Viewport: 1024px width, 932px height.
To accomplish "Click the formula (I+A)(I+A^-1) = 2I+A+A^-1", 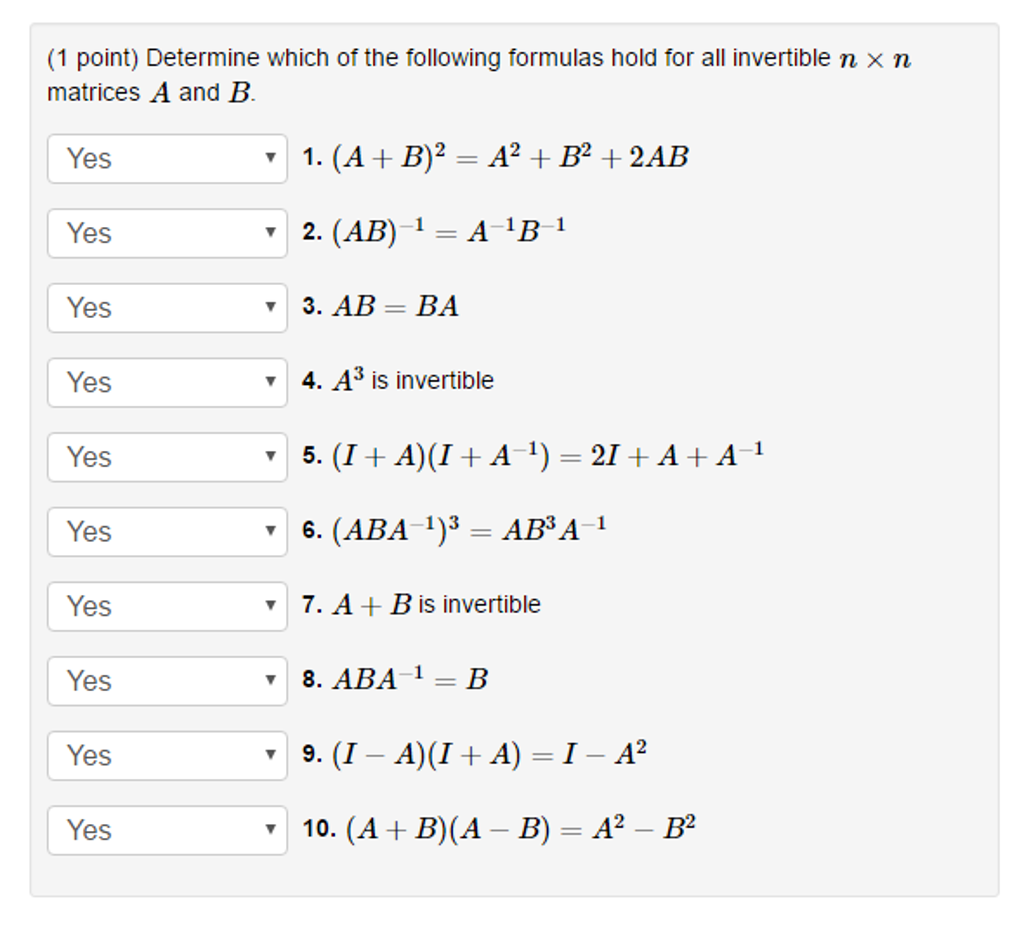I will 548,456.
